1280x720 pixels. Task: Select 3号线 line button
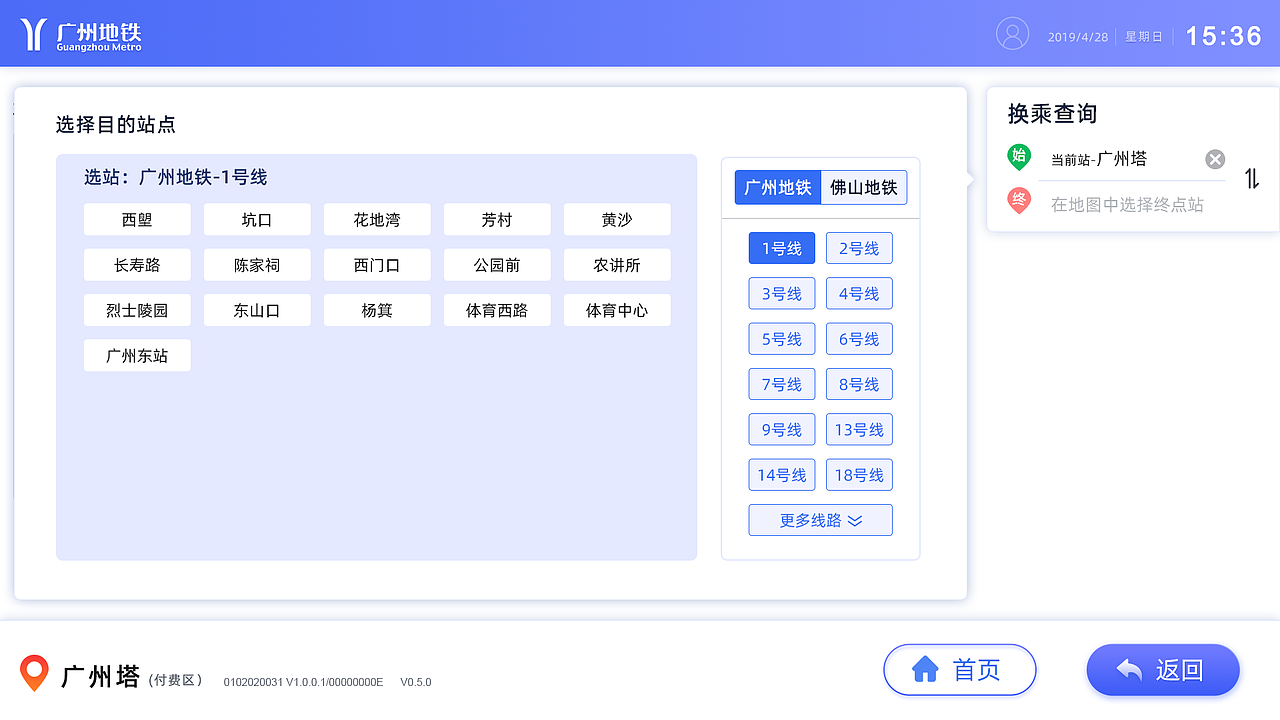click(782, 294)
